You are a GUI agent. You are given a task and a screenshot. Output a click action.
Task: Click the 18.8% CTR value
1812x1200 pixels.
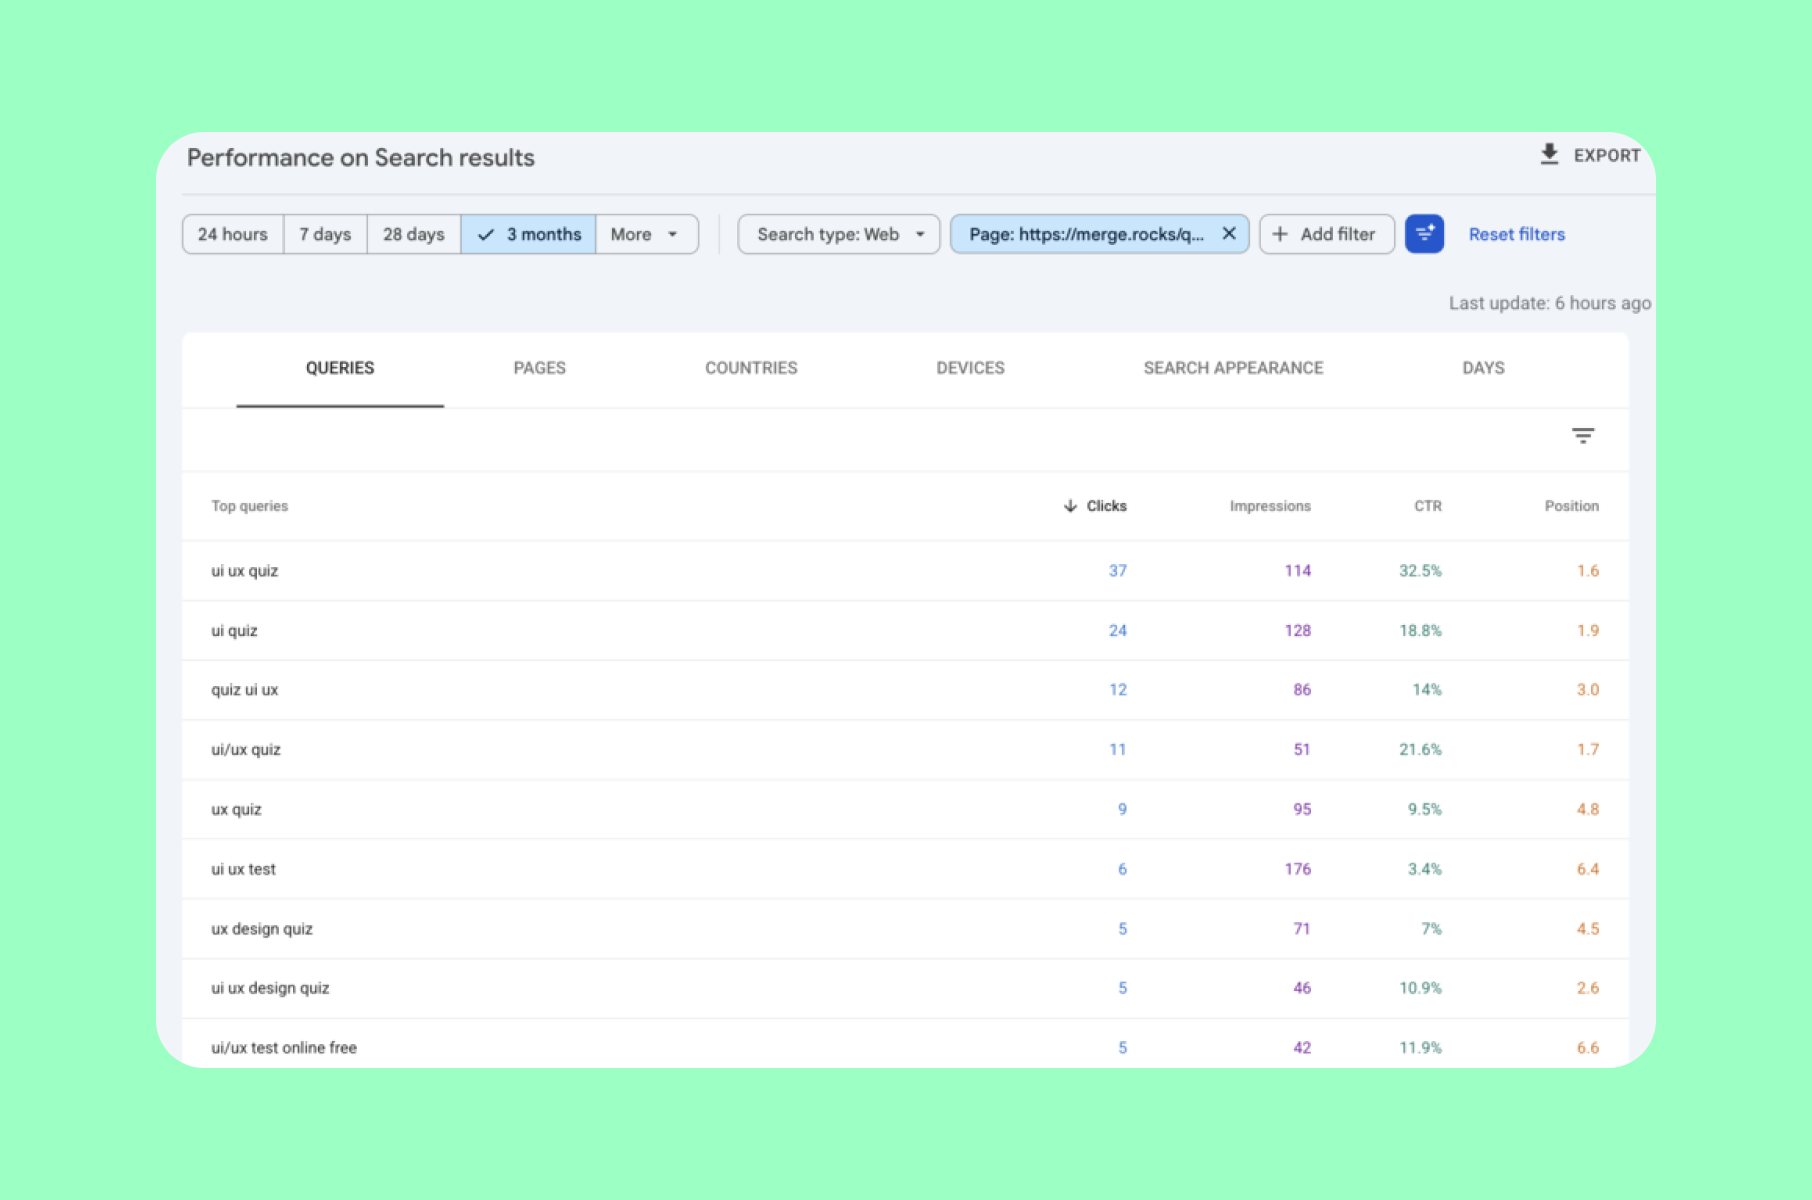point(1420,631)
